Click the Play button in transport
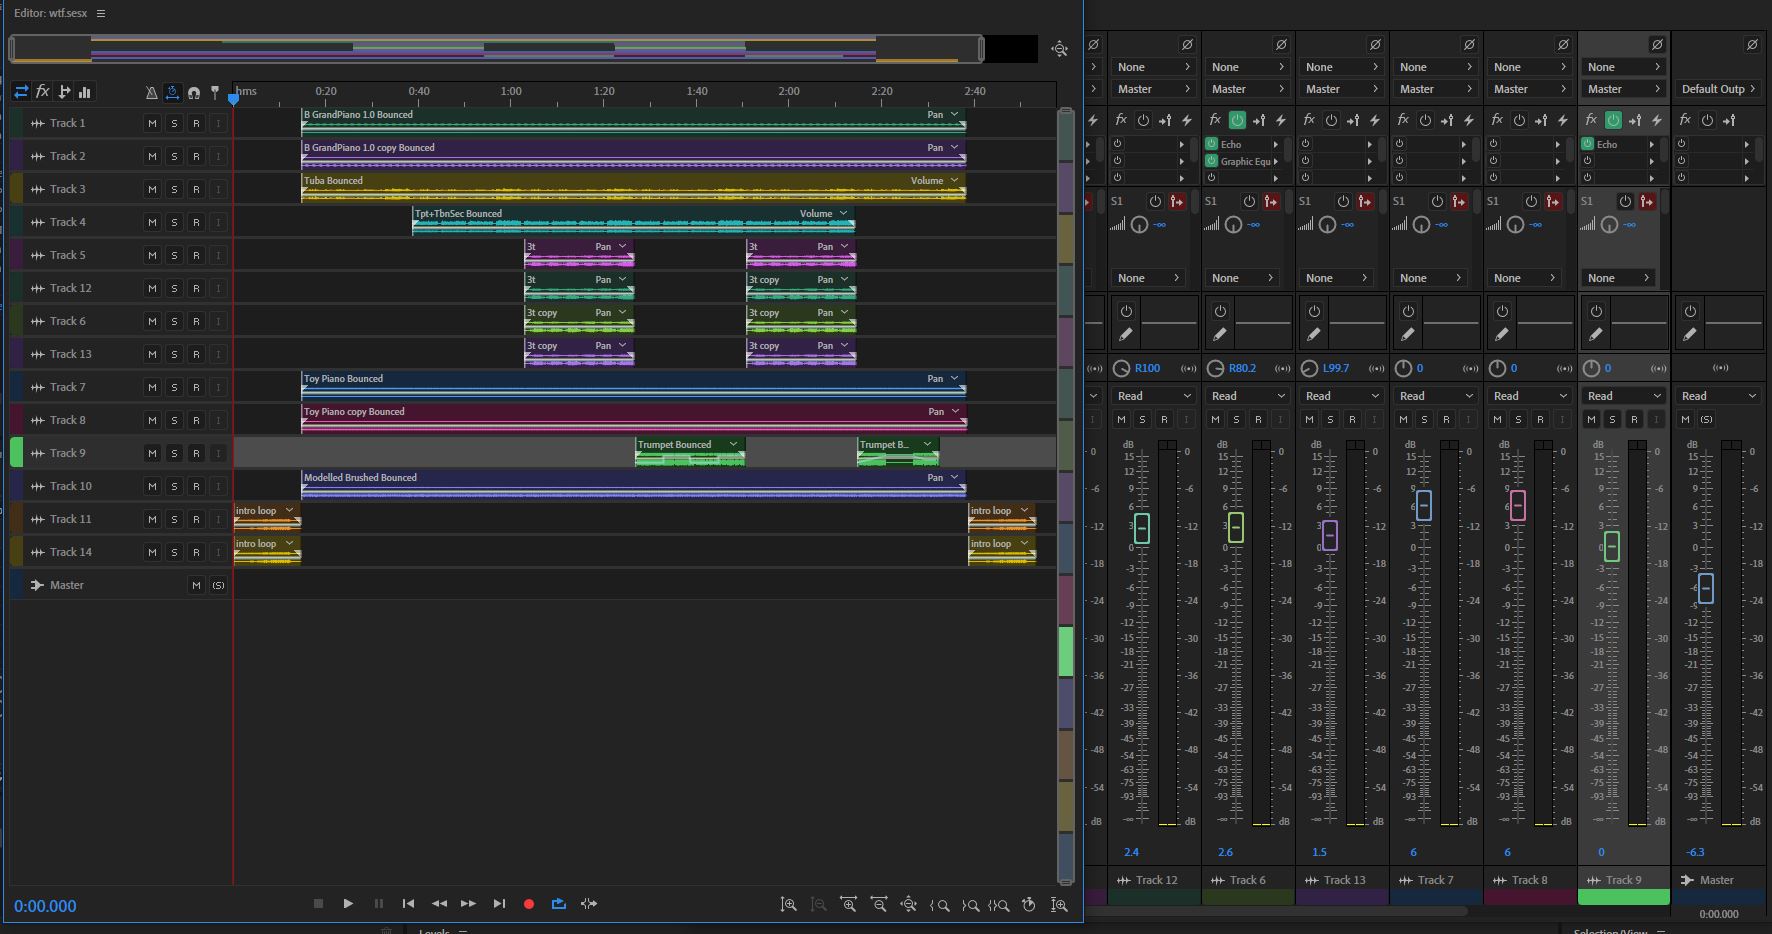Screen dimensions: 1772x934 [x=348, y=904]
